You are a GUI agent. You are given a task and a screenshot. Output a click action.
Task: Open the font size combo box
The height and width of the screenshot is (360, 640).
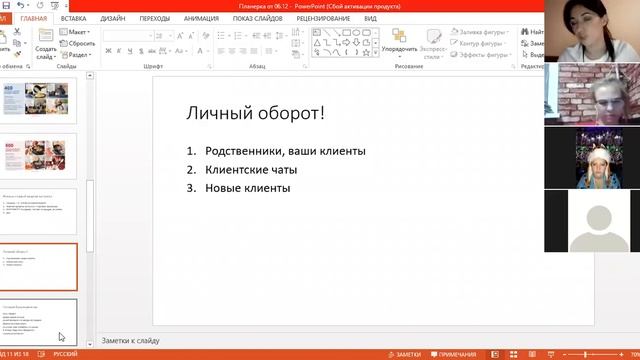click(x=164, y=36)
